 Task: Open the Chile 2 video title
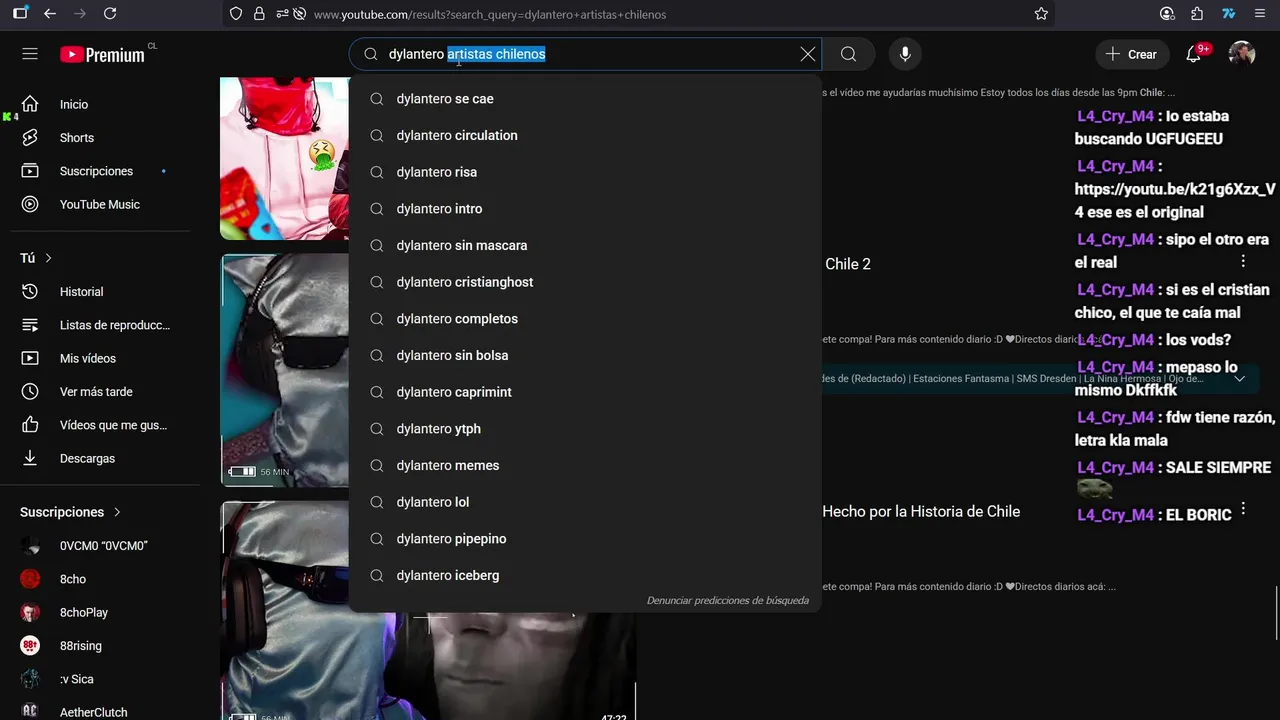click(848, 264)
